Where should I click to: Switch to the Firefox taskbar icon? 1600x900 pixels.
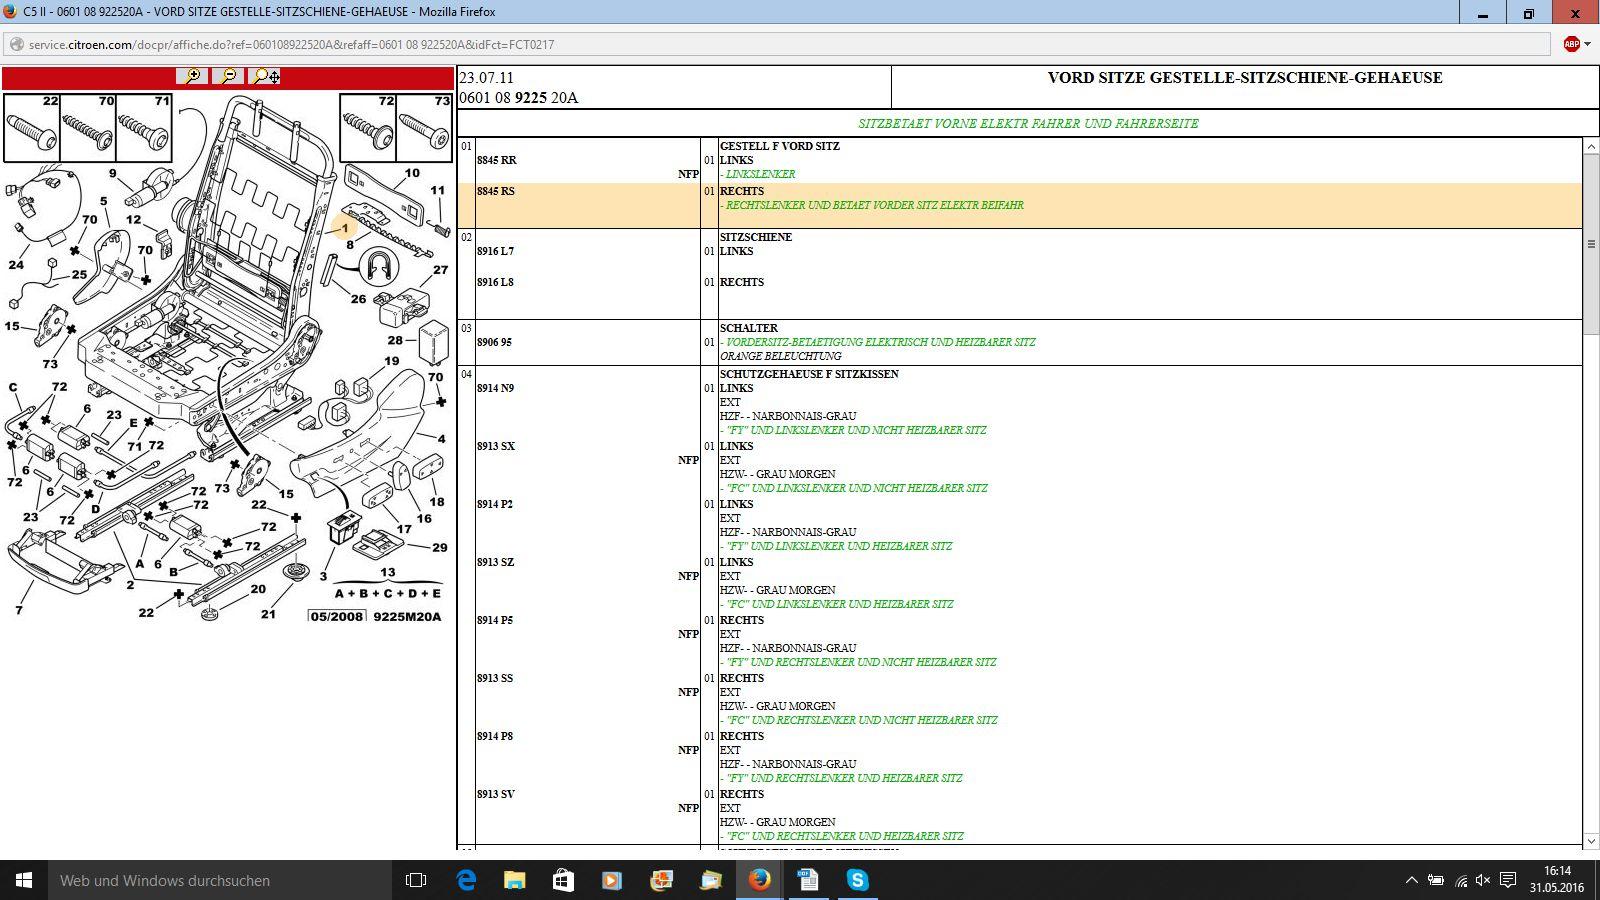[x=760, y=880]
